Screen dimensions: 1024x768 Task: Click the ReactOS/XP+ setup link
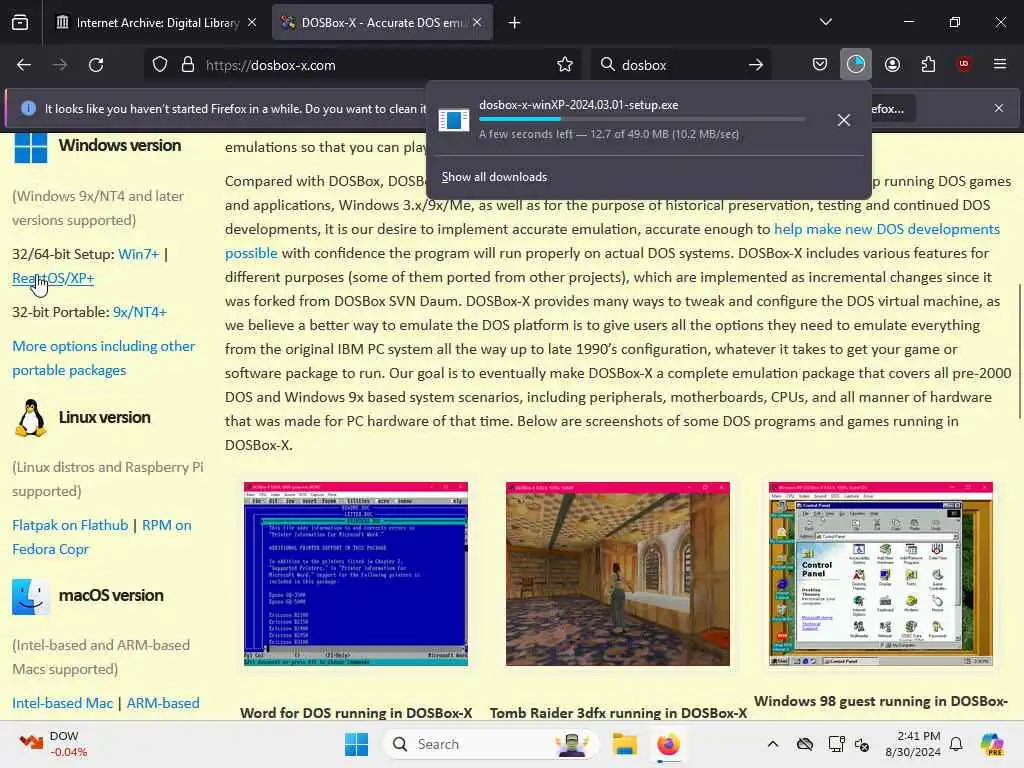pos(53,278)
